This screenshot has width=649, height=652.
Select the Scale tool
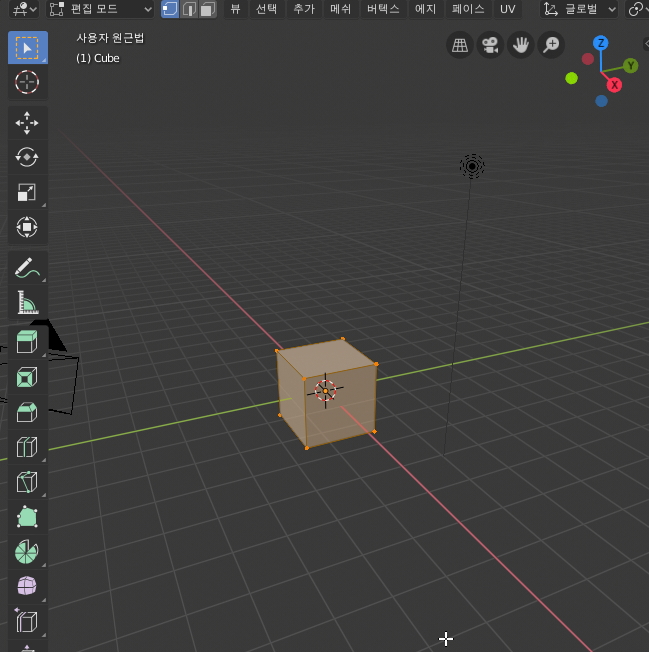pyautogui.click(x=27, y=193)
